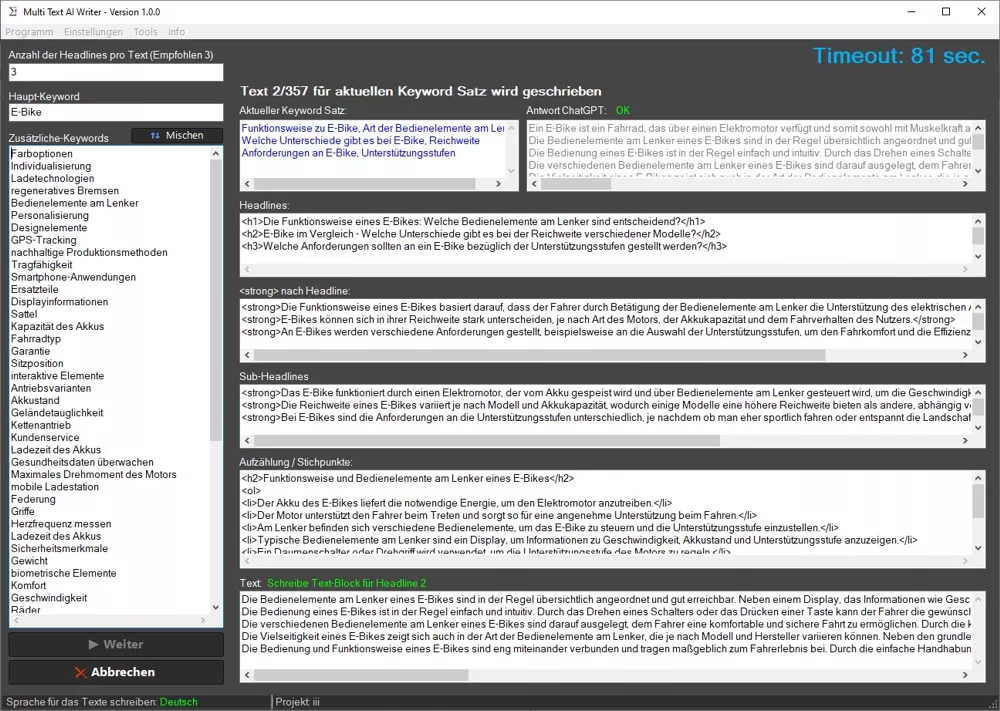The height and width of the screenshot is (711, 1000).
Task: Select keyword Geländetauglichkeit
Action: [x=57, y=413]
